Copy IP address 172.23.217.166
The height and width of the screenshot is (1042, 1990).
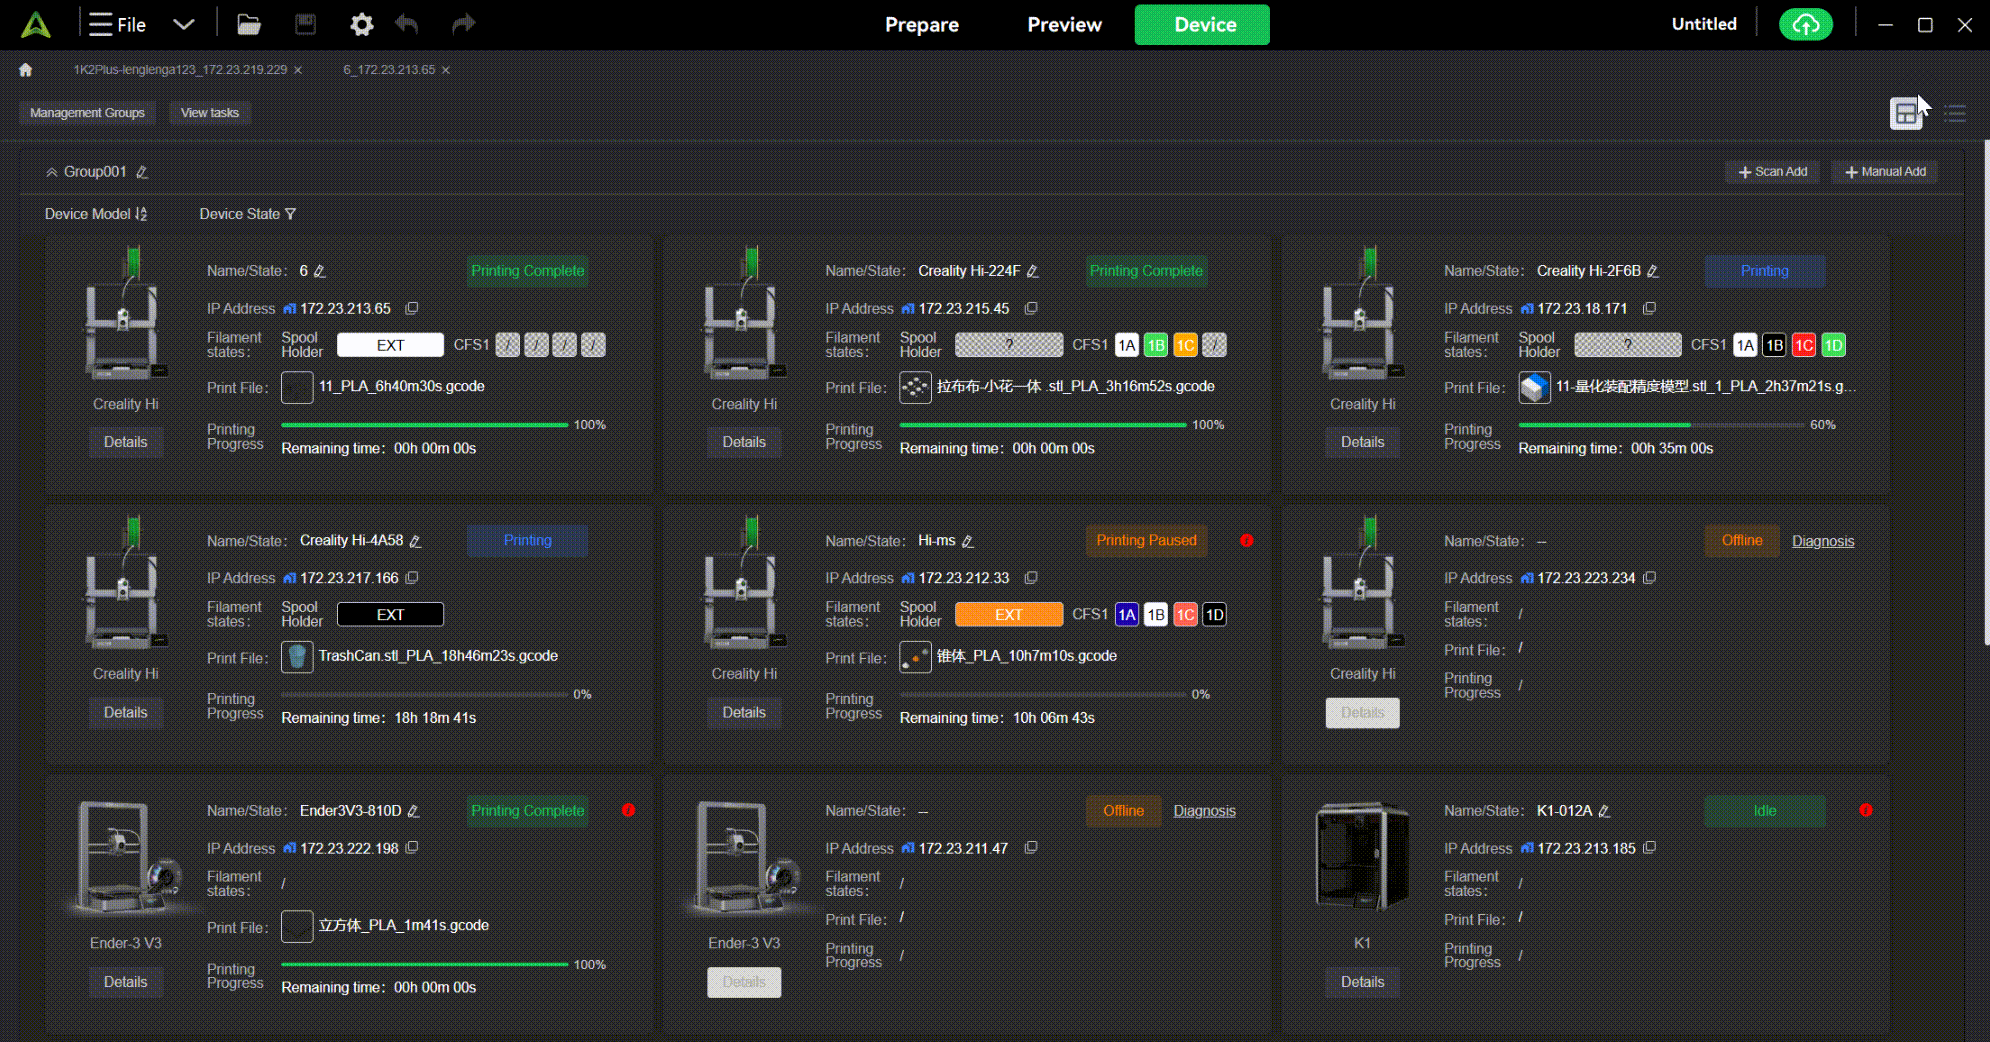pyautogui.click(x=411, y=578)
